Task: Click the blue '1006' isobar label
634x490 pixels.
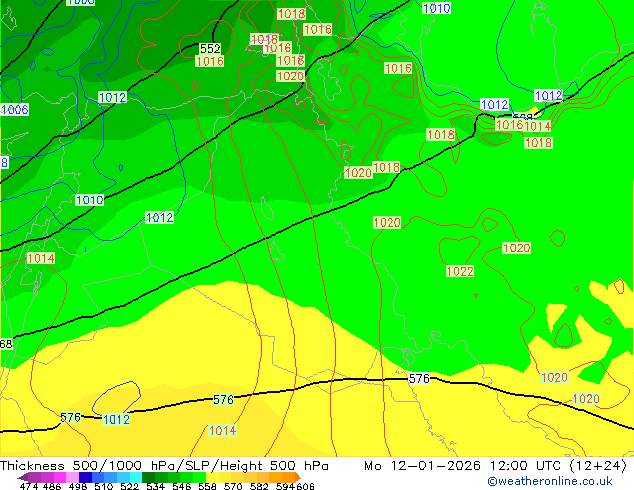Action: click(x=15, y=109)
